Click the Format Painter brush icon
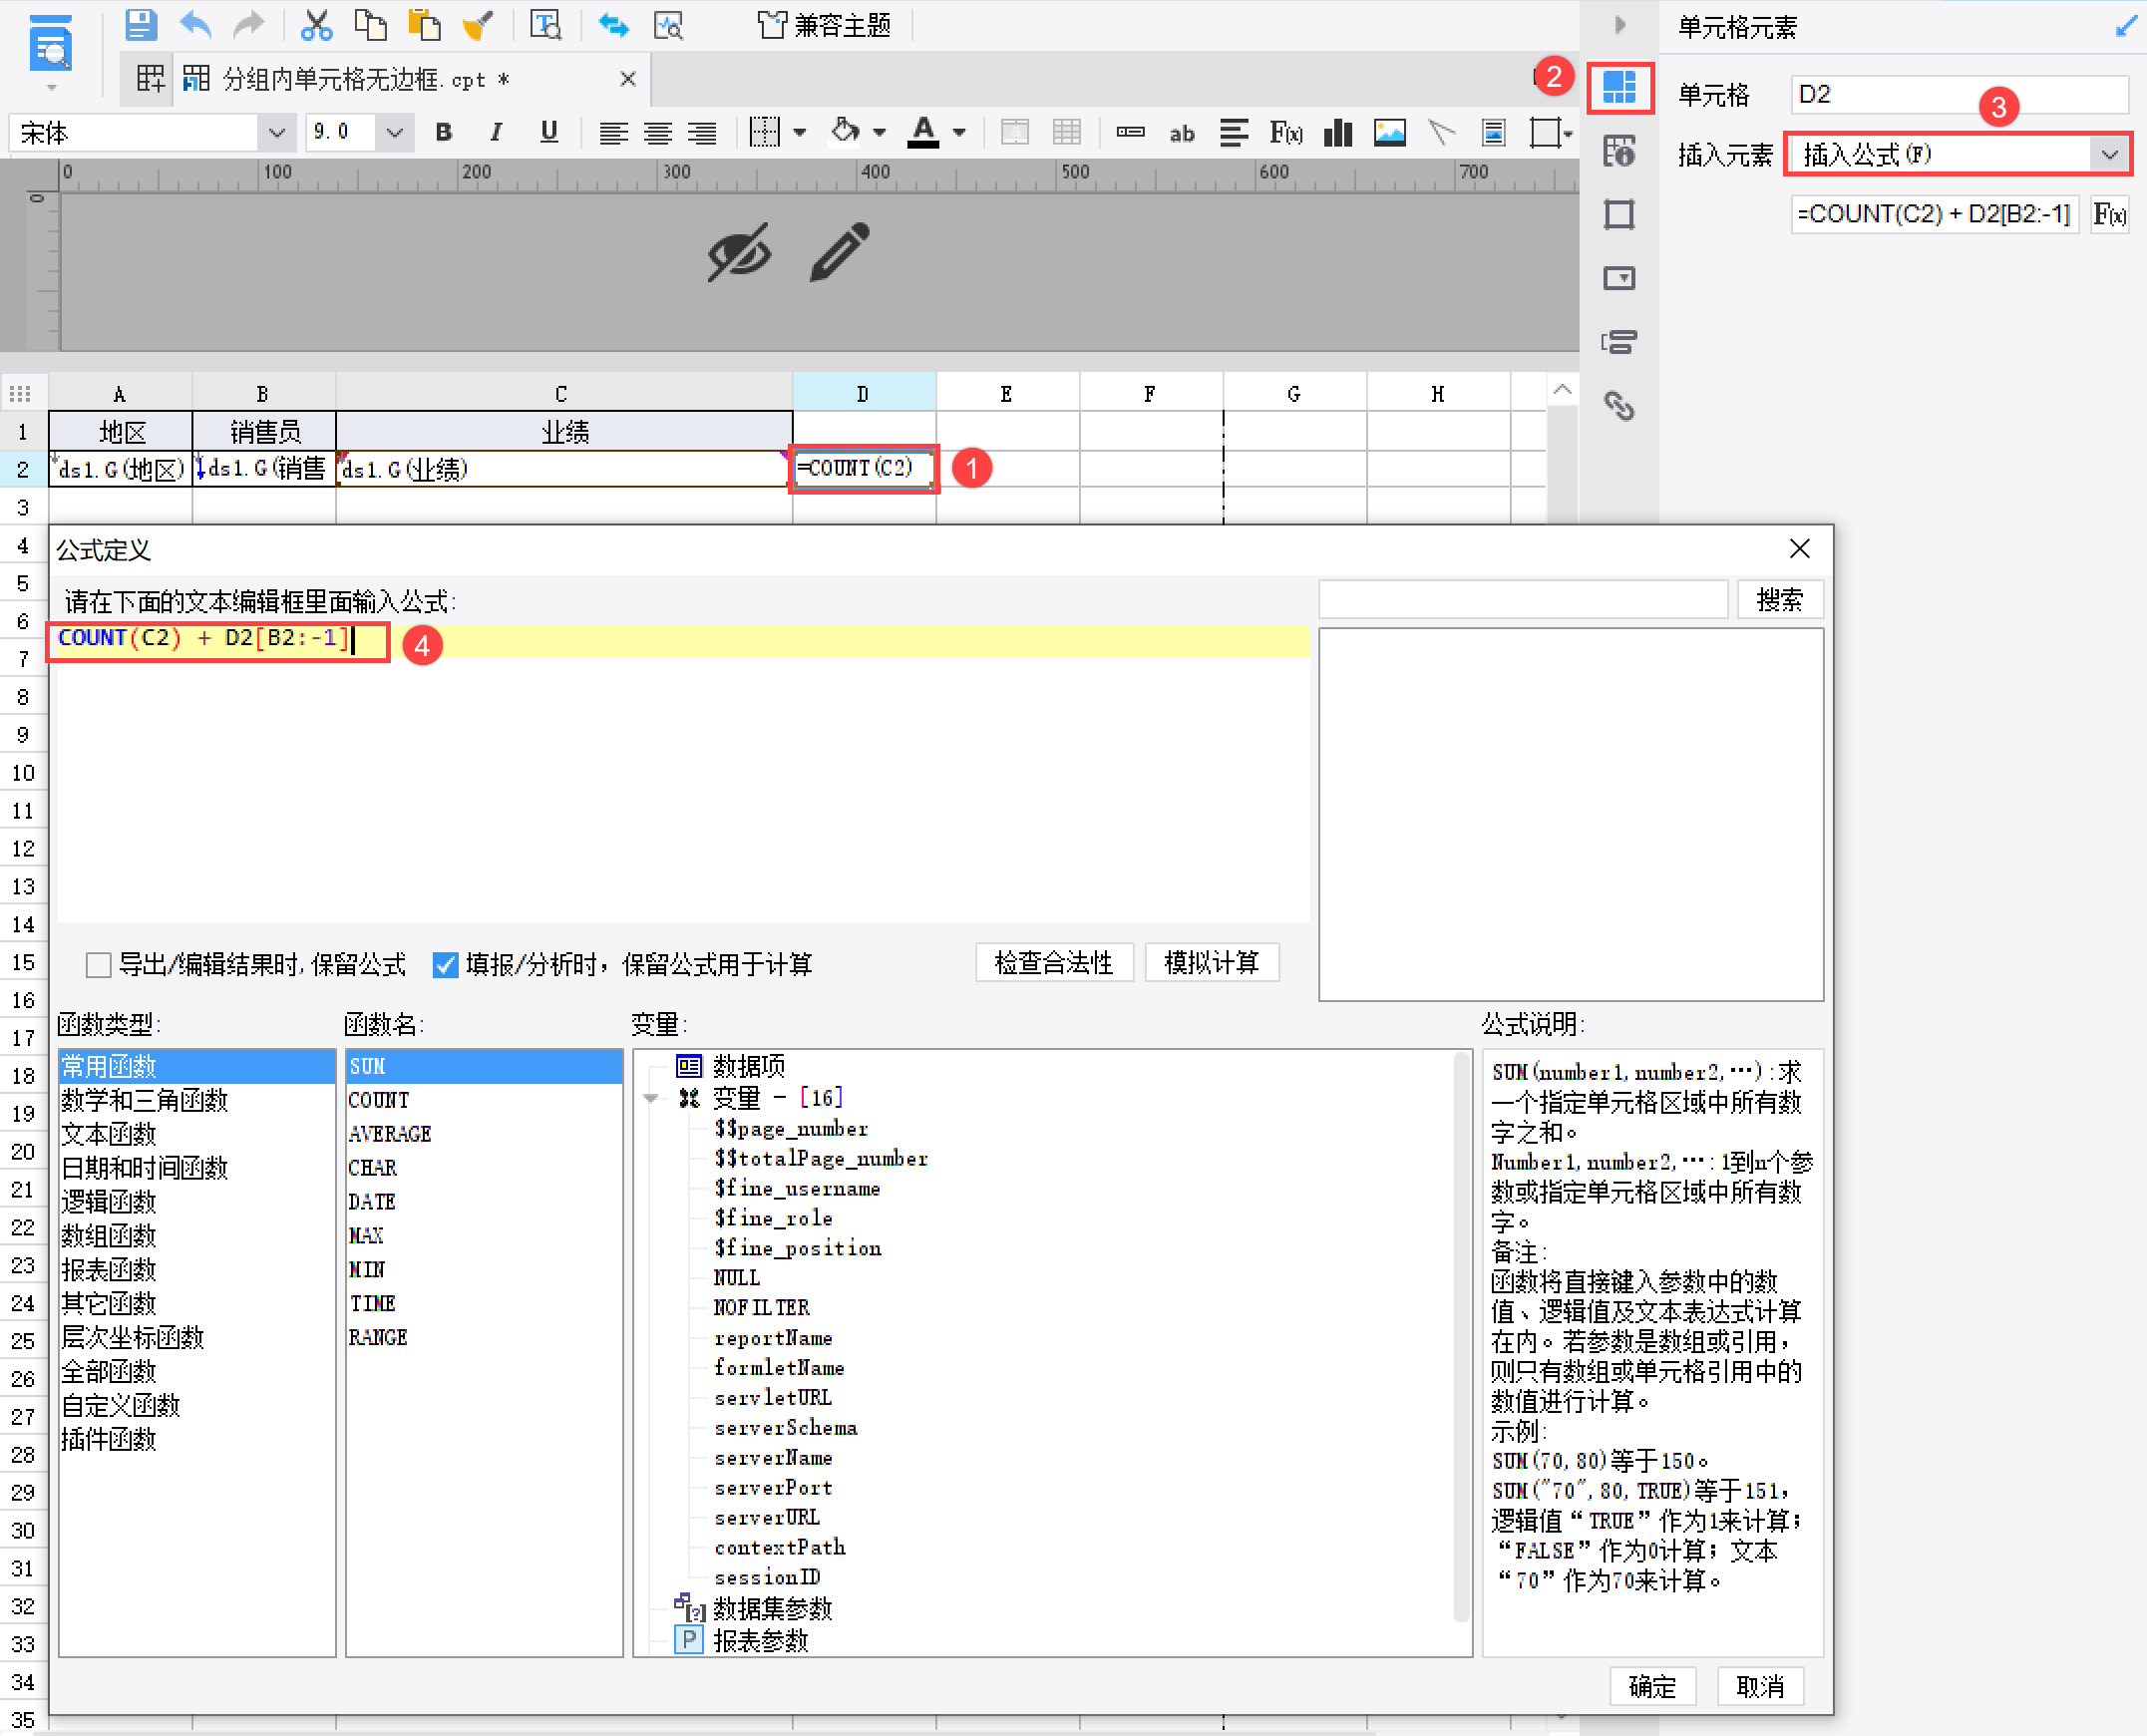 point(478,25)
